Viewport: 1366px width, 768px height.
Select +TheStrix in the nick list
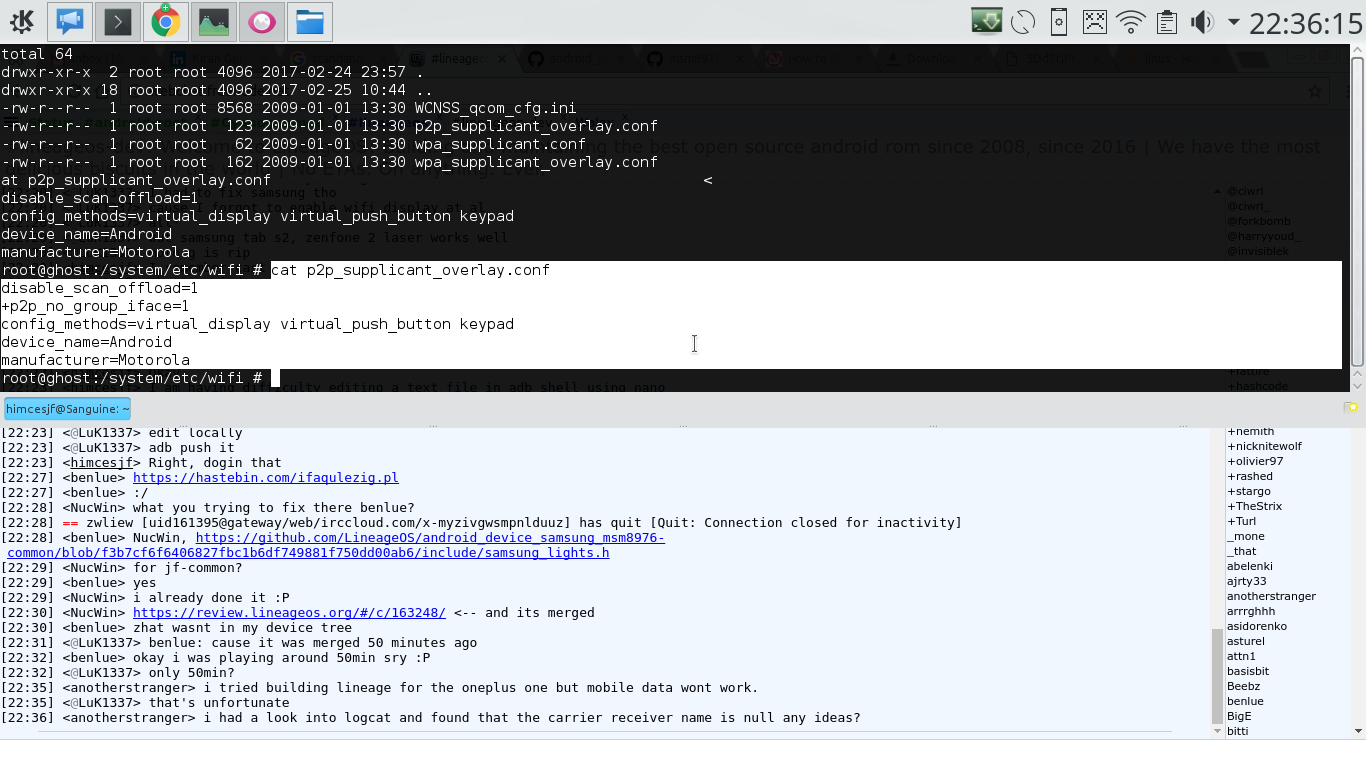[x=1254, y=506]
